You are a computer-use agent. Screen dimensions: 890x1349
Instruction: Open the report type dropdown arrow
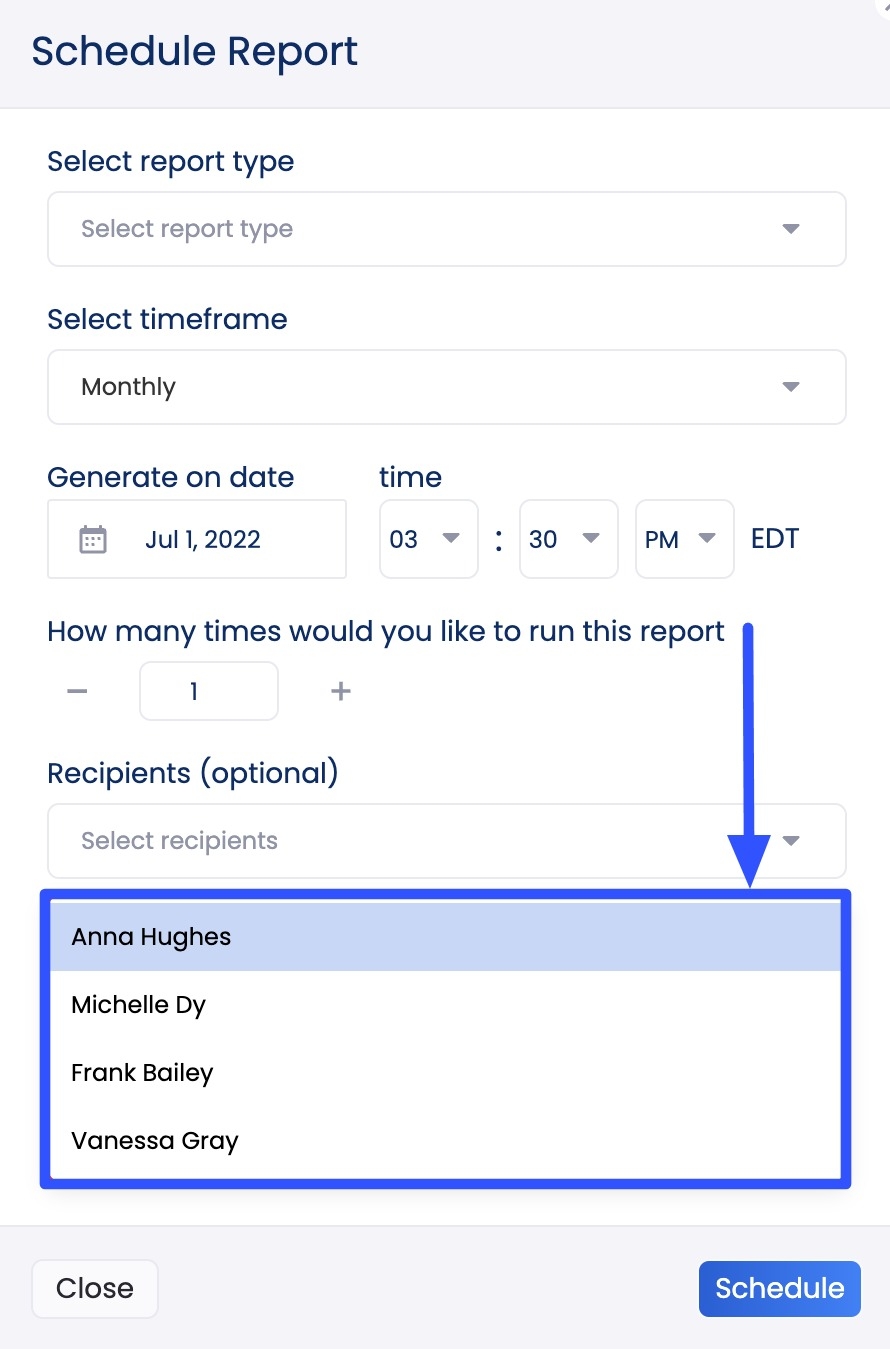point(791,229)
